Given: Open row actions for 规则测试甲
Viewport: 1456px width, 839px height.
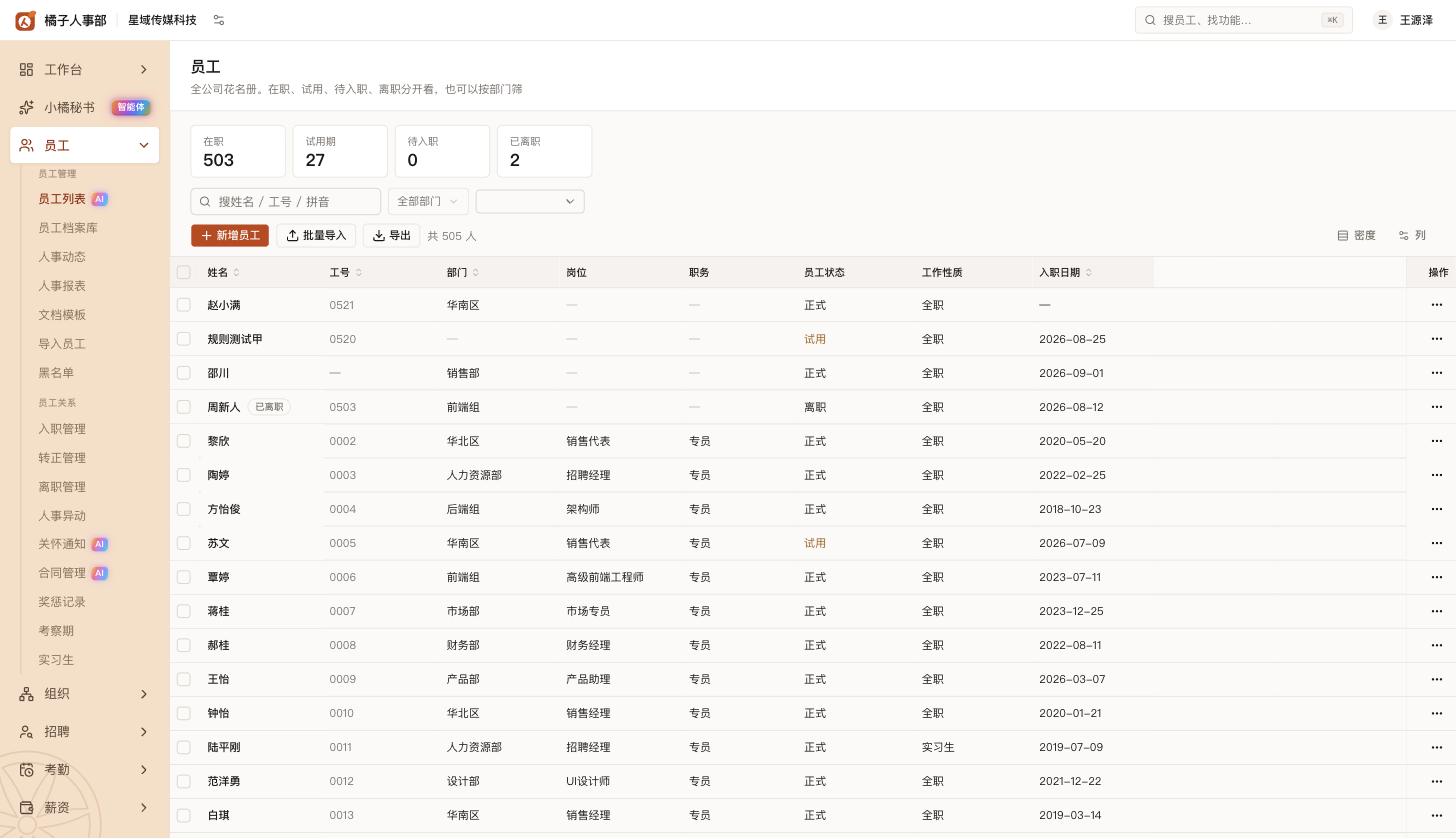Looking at the screenshot, I should click(x=1437, y=339).
